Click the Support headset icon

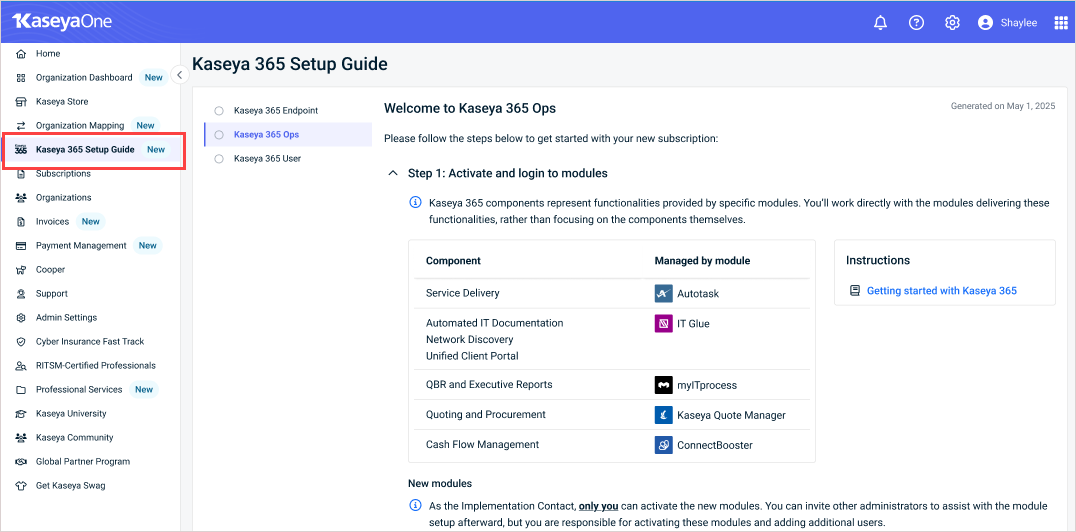21,294
